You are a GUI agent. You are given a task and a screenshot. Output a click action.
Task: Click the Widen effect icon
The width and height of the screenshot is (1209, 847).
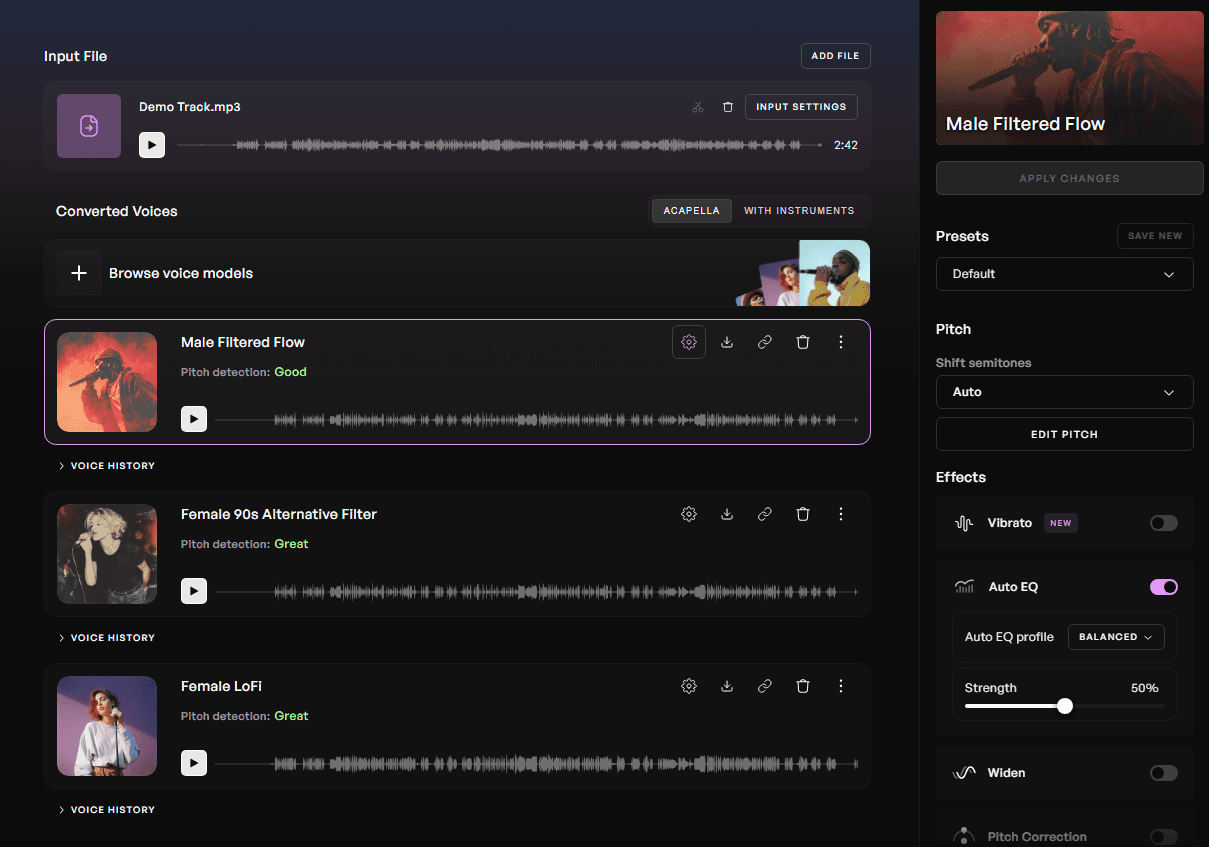tap(964, 773)
